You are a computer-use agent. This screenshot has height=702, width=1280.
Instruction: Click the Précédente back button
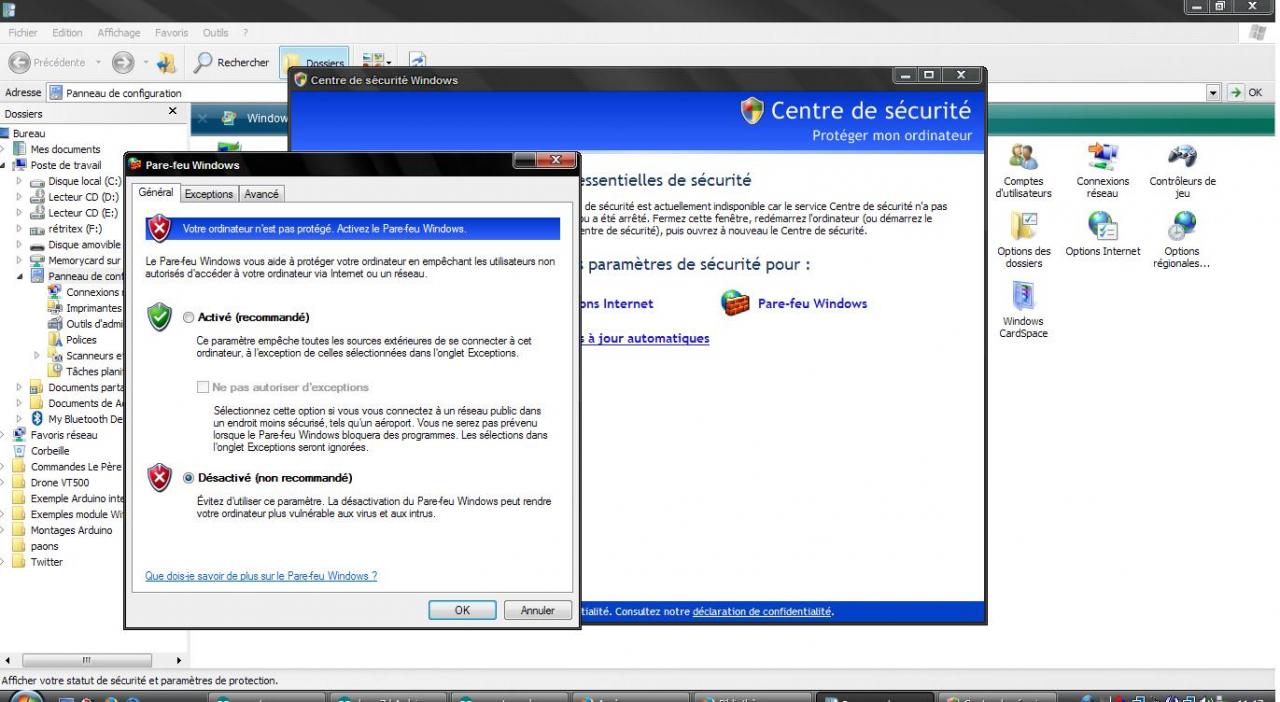(x=53, y=62)
